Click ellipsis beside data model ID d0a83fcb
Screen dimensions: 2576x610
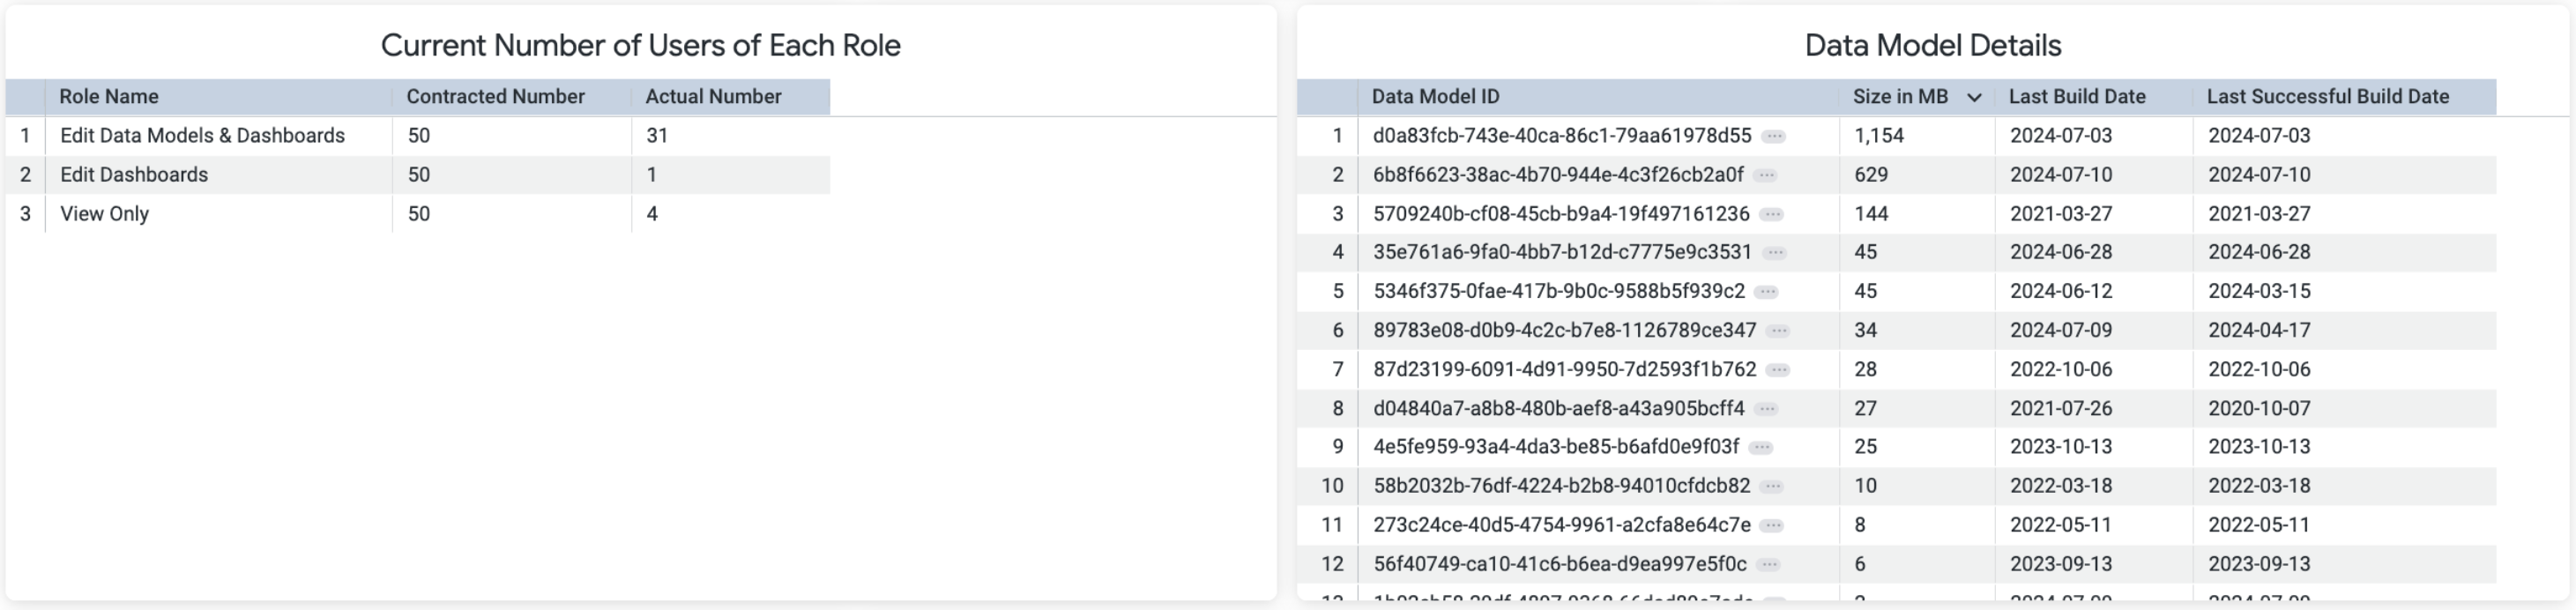1773,136
